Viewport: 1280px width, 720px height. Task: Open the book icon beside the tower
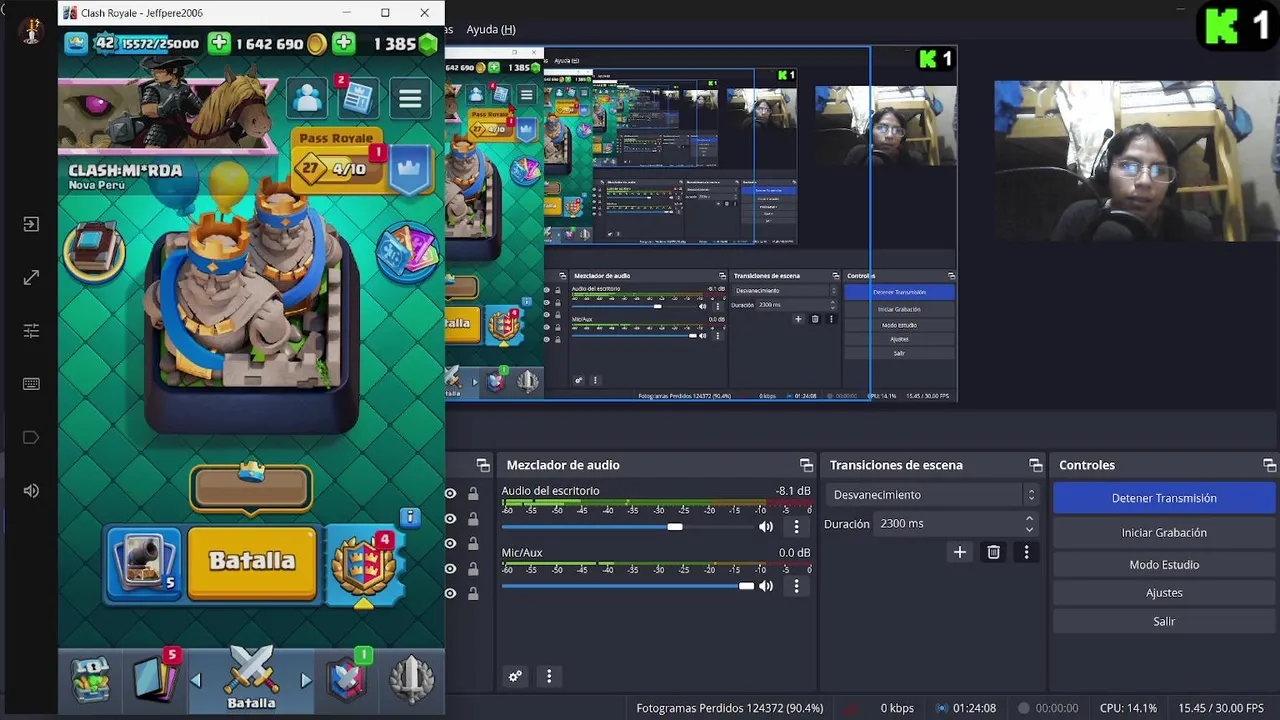click(x=94, y=252)
